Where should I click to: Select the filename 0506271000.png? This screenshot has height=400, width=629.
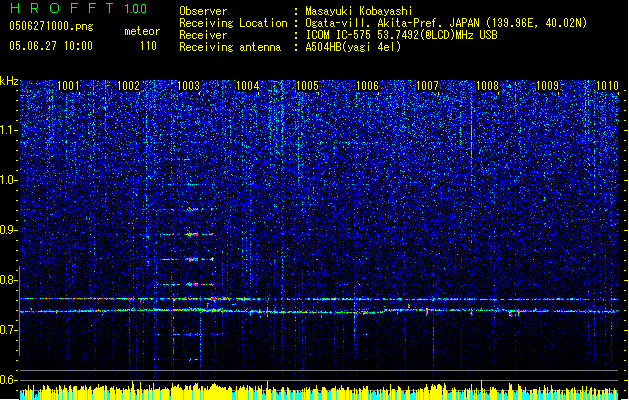pyautogui.click(x=51, y=26)
